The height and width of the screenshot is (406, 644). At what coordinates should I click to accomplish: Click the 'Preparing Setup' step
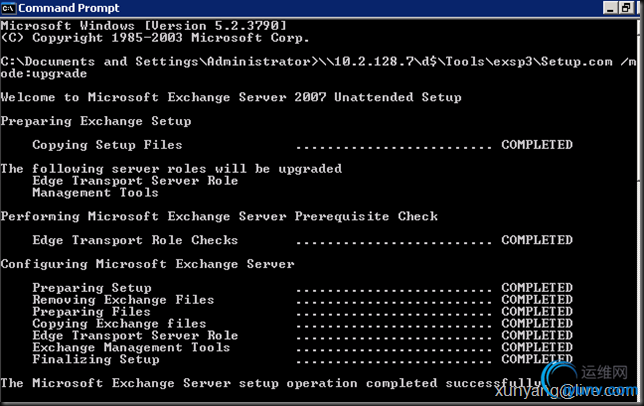[92, 288]
